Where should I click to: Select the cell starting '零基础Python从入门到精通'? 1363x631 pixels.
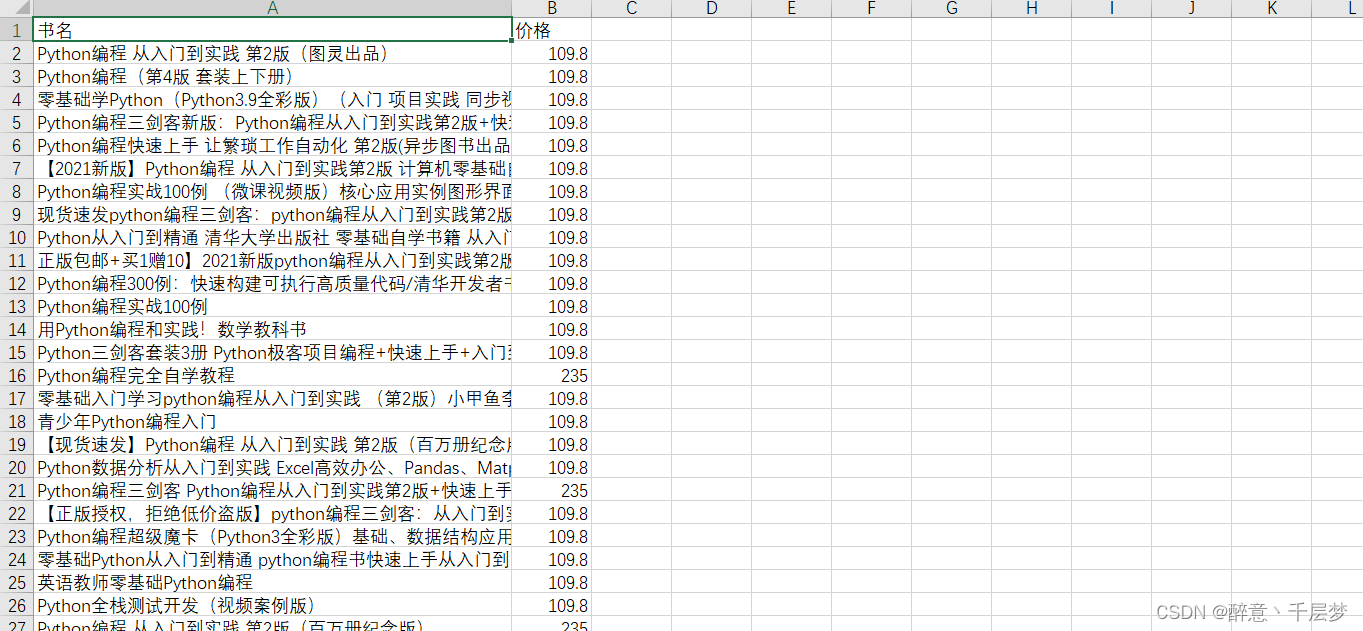(x=272, y=559)
